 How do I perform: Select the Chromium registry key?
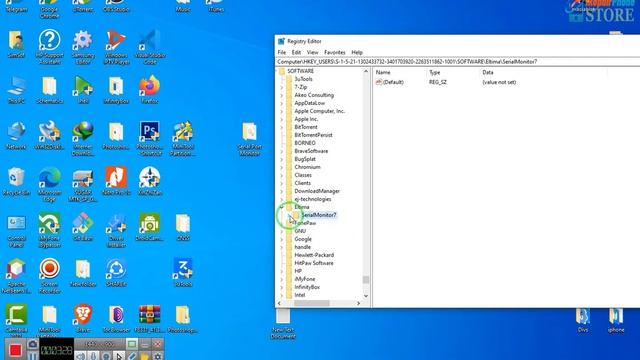307,167
